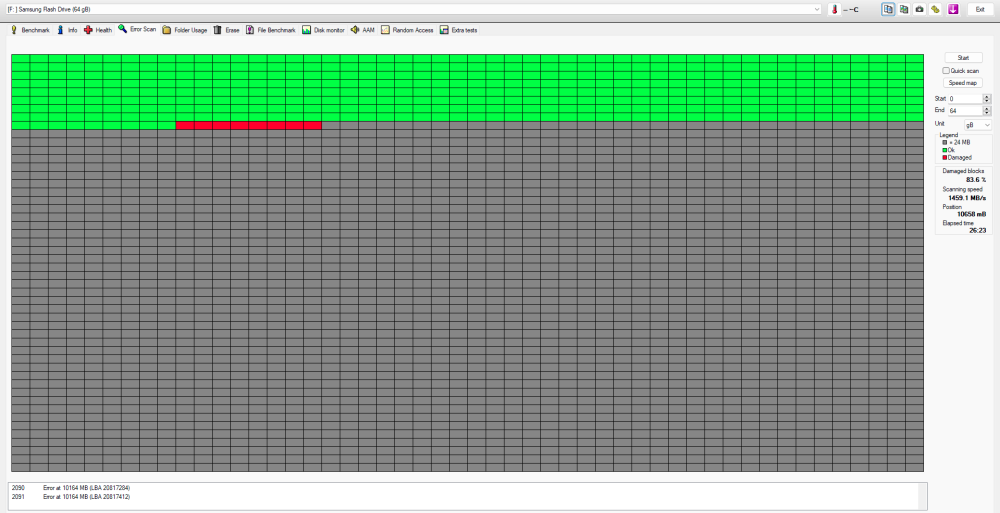Click the gray 24 MB legend swatch

pos(945,142)
